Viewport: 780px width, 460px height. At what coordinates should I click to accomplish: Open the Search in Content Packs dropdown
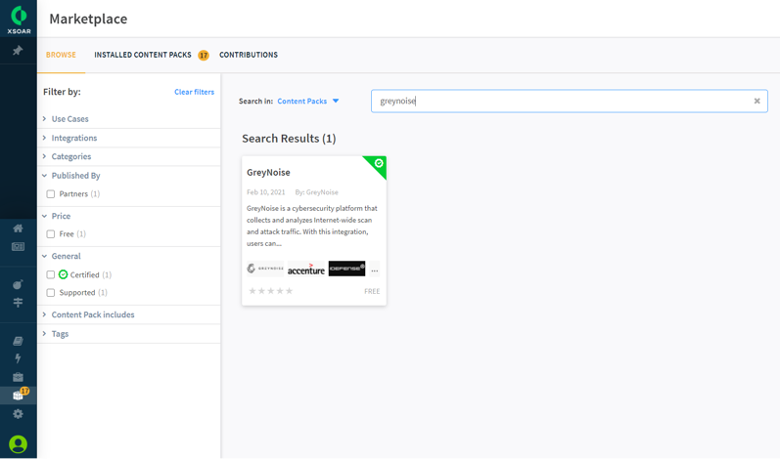[x=308, y=101]
